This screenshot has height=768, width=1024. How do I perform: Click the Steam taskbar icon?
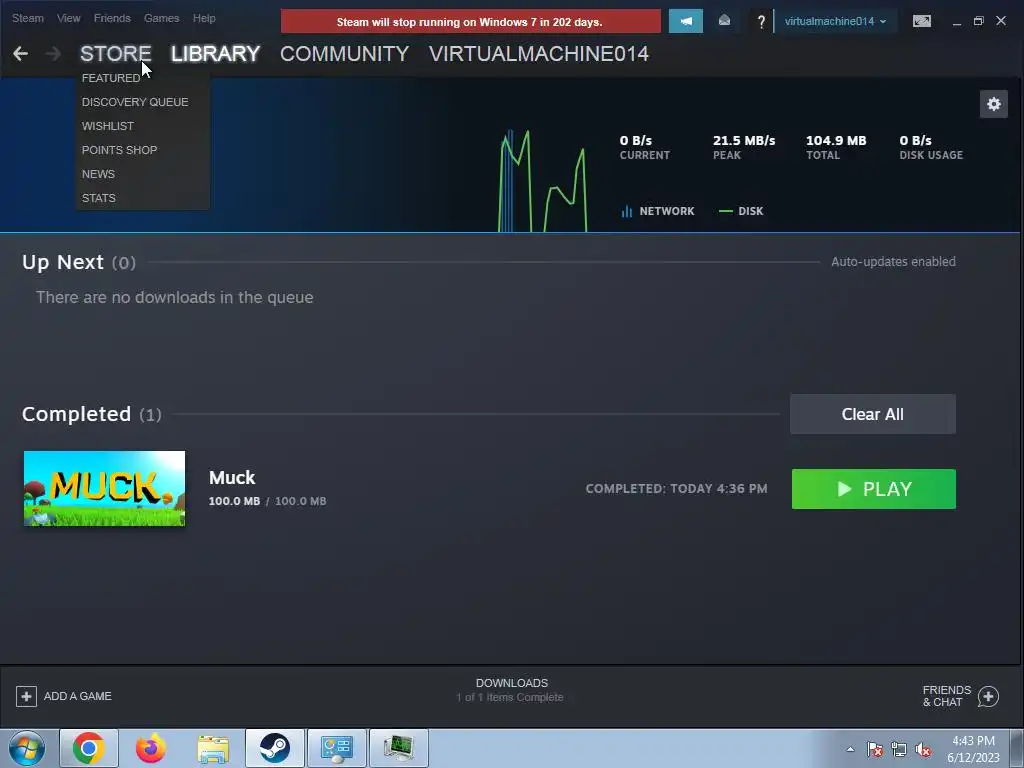coord(275,748)
